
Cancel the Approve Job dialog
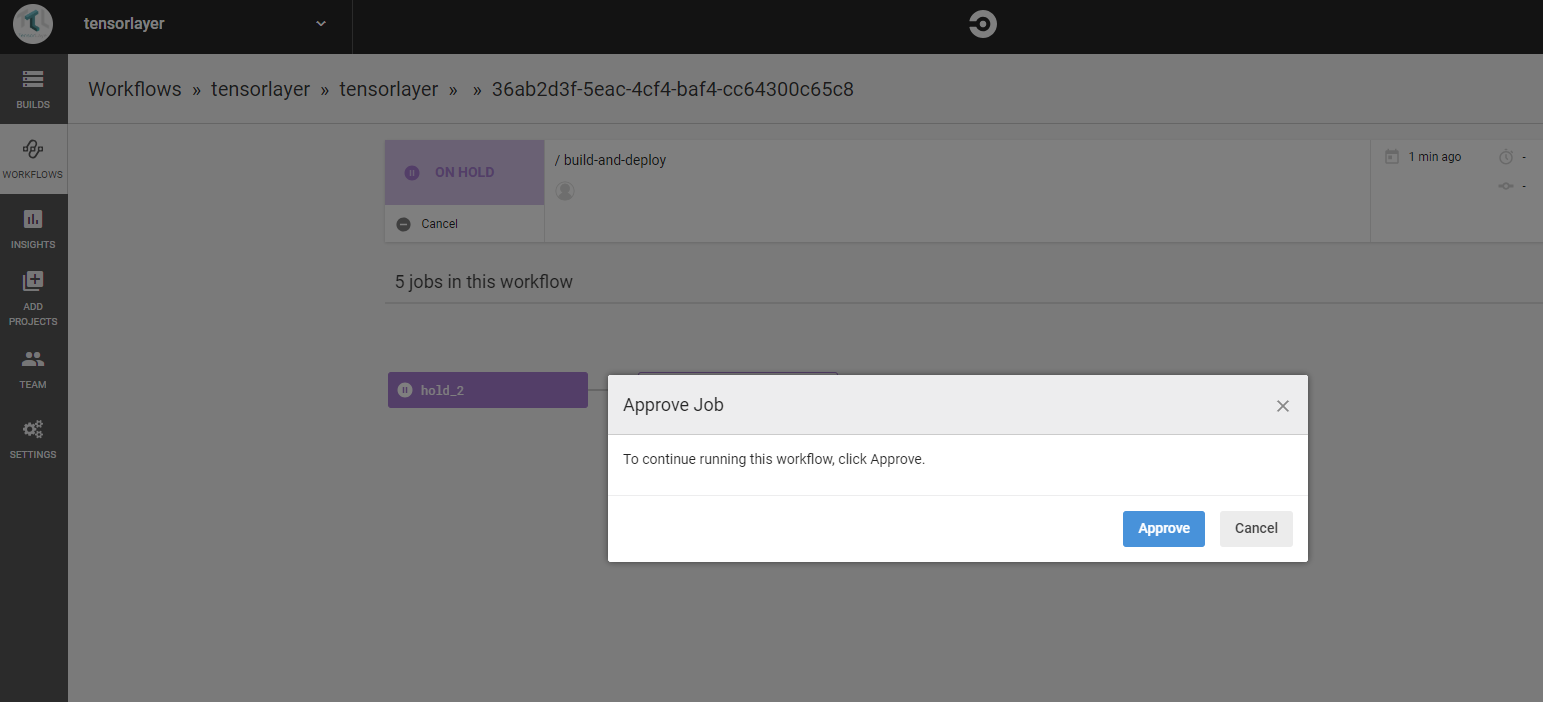1256,529
